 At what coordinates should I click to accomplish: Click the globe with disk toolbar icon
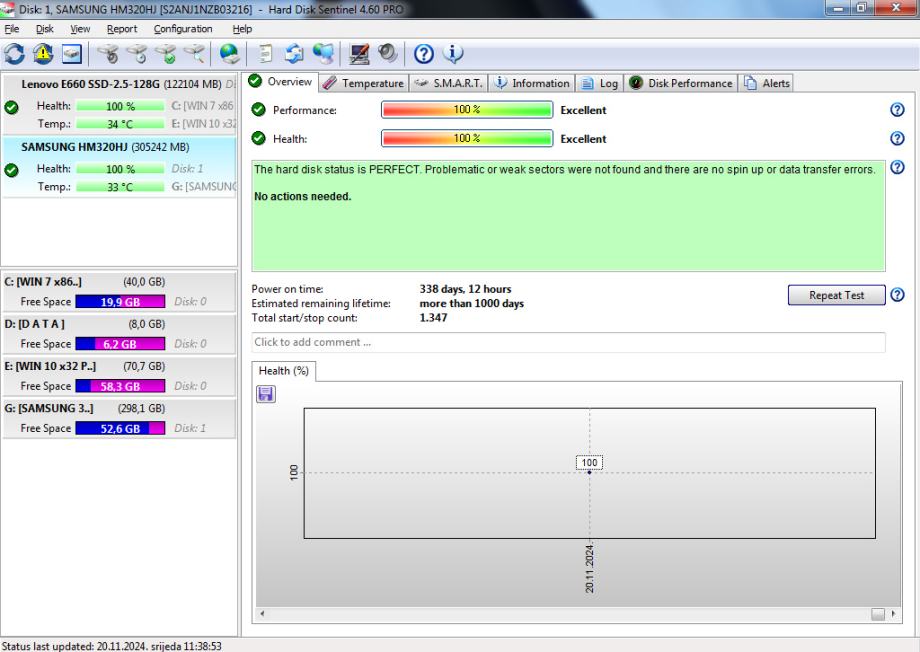(x=229, y=54)
